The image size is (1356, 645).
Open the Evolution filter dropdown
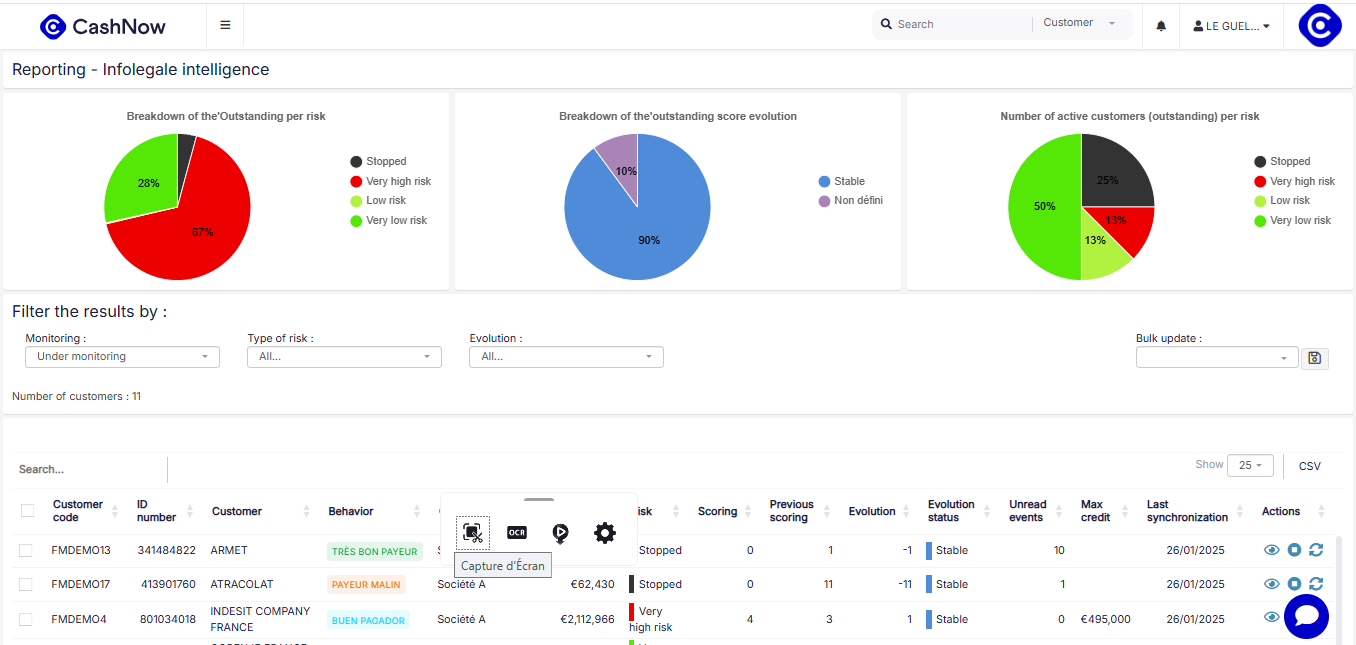coord(566,357)
